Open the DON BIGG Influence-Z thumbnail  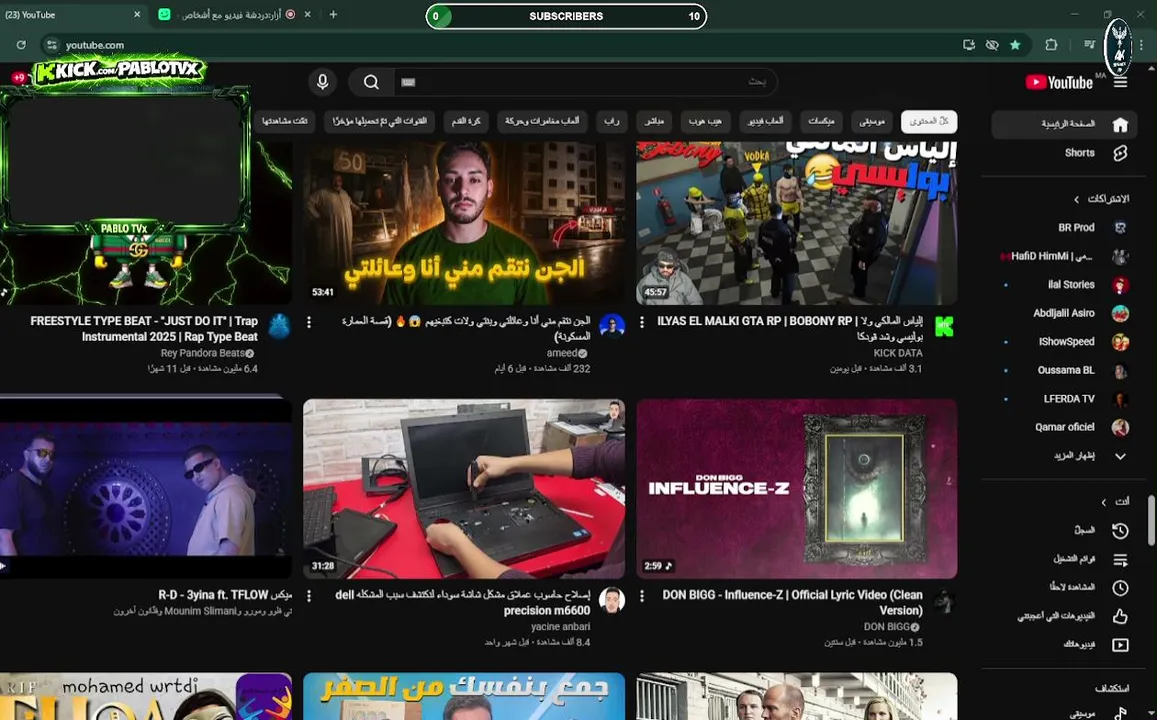[x=797, y=488]
